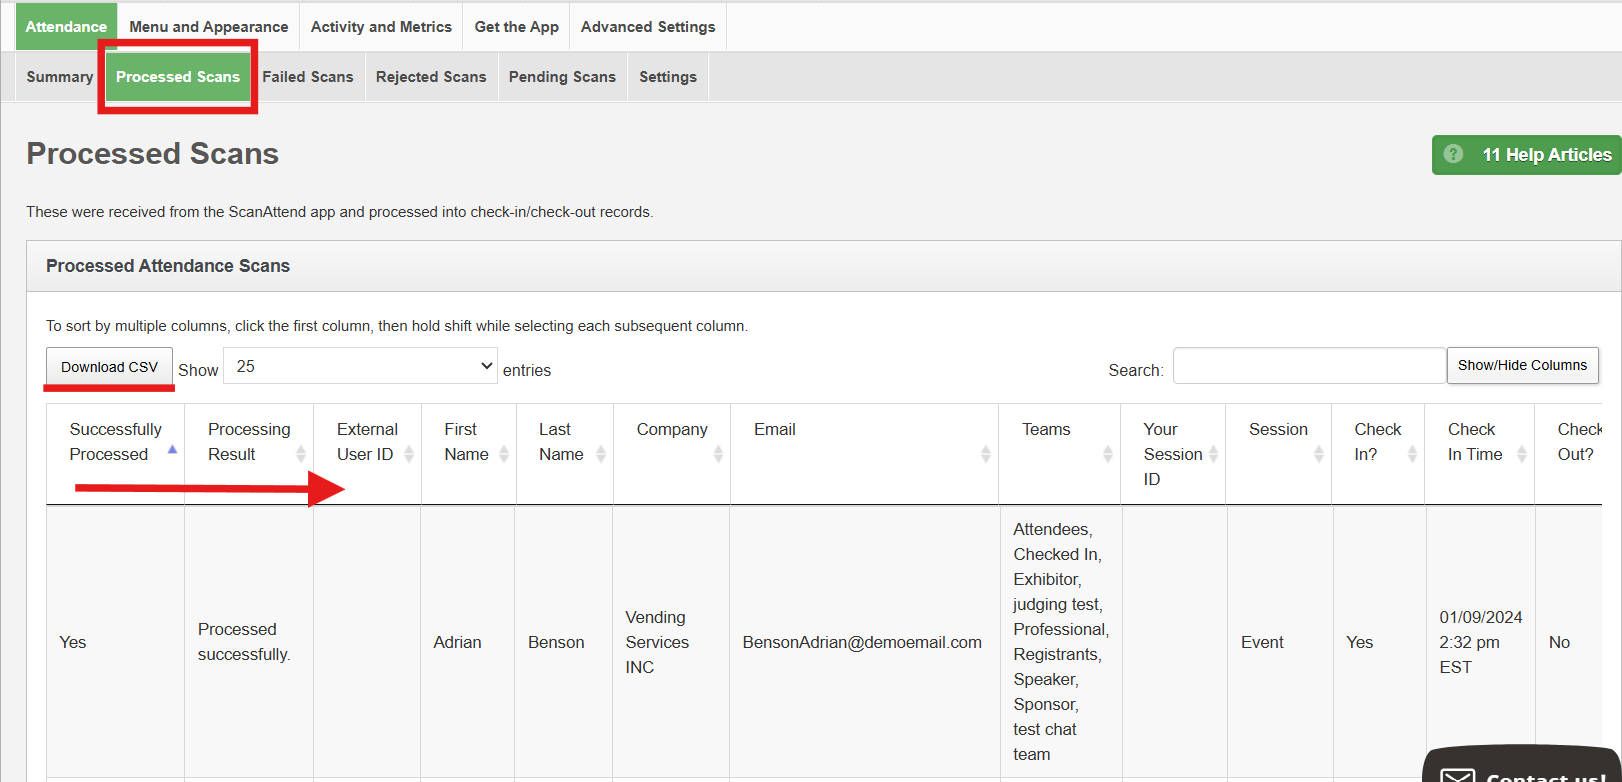Click sort arrows on Email column
Image resolution: width=1622 pixels, height=782 pixels.
point(985,454)
